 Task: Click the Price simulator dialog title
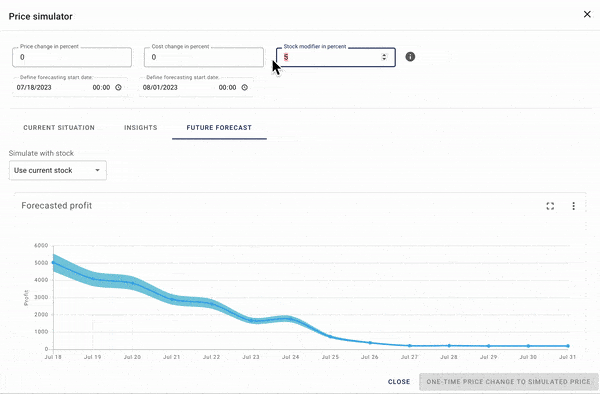(x=41, y=16)
